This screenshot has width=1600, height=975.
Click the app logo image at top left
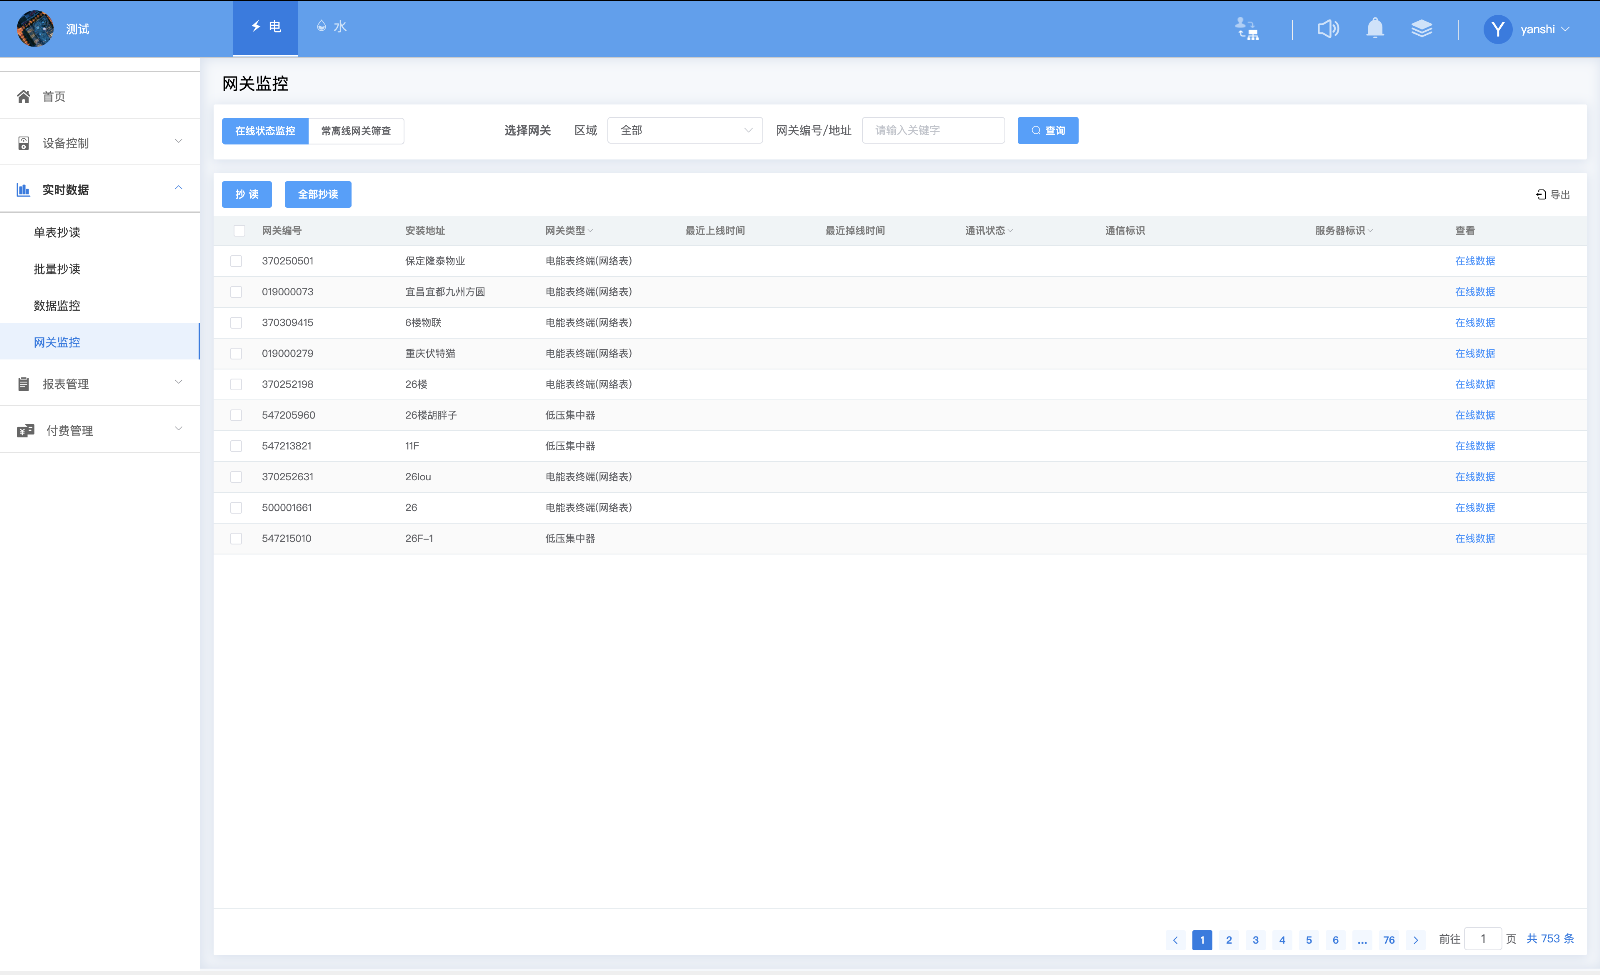(35, 29)
